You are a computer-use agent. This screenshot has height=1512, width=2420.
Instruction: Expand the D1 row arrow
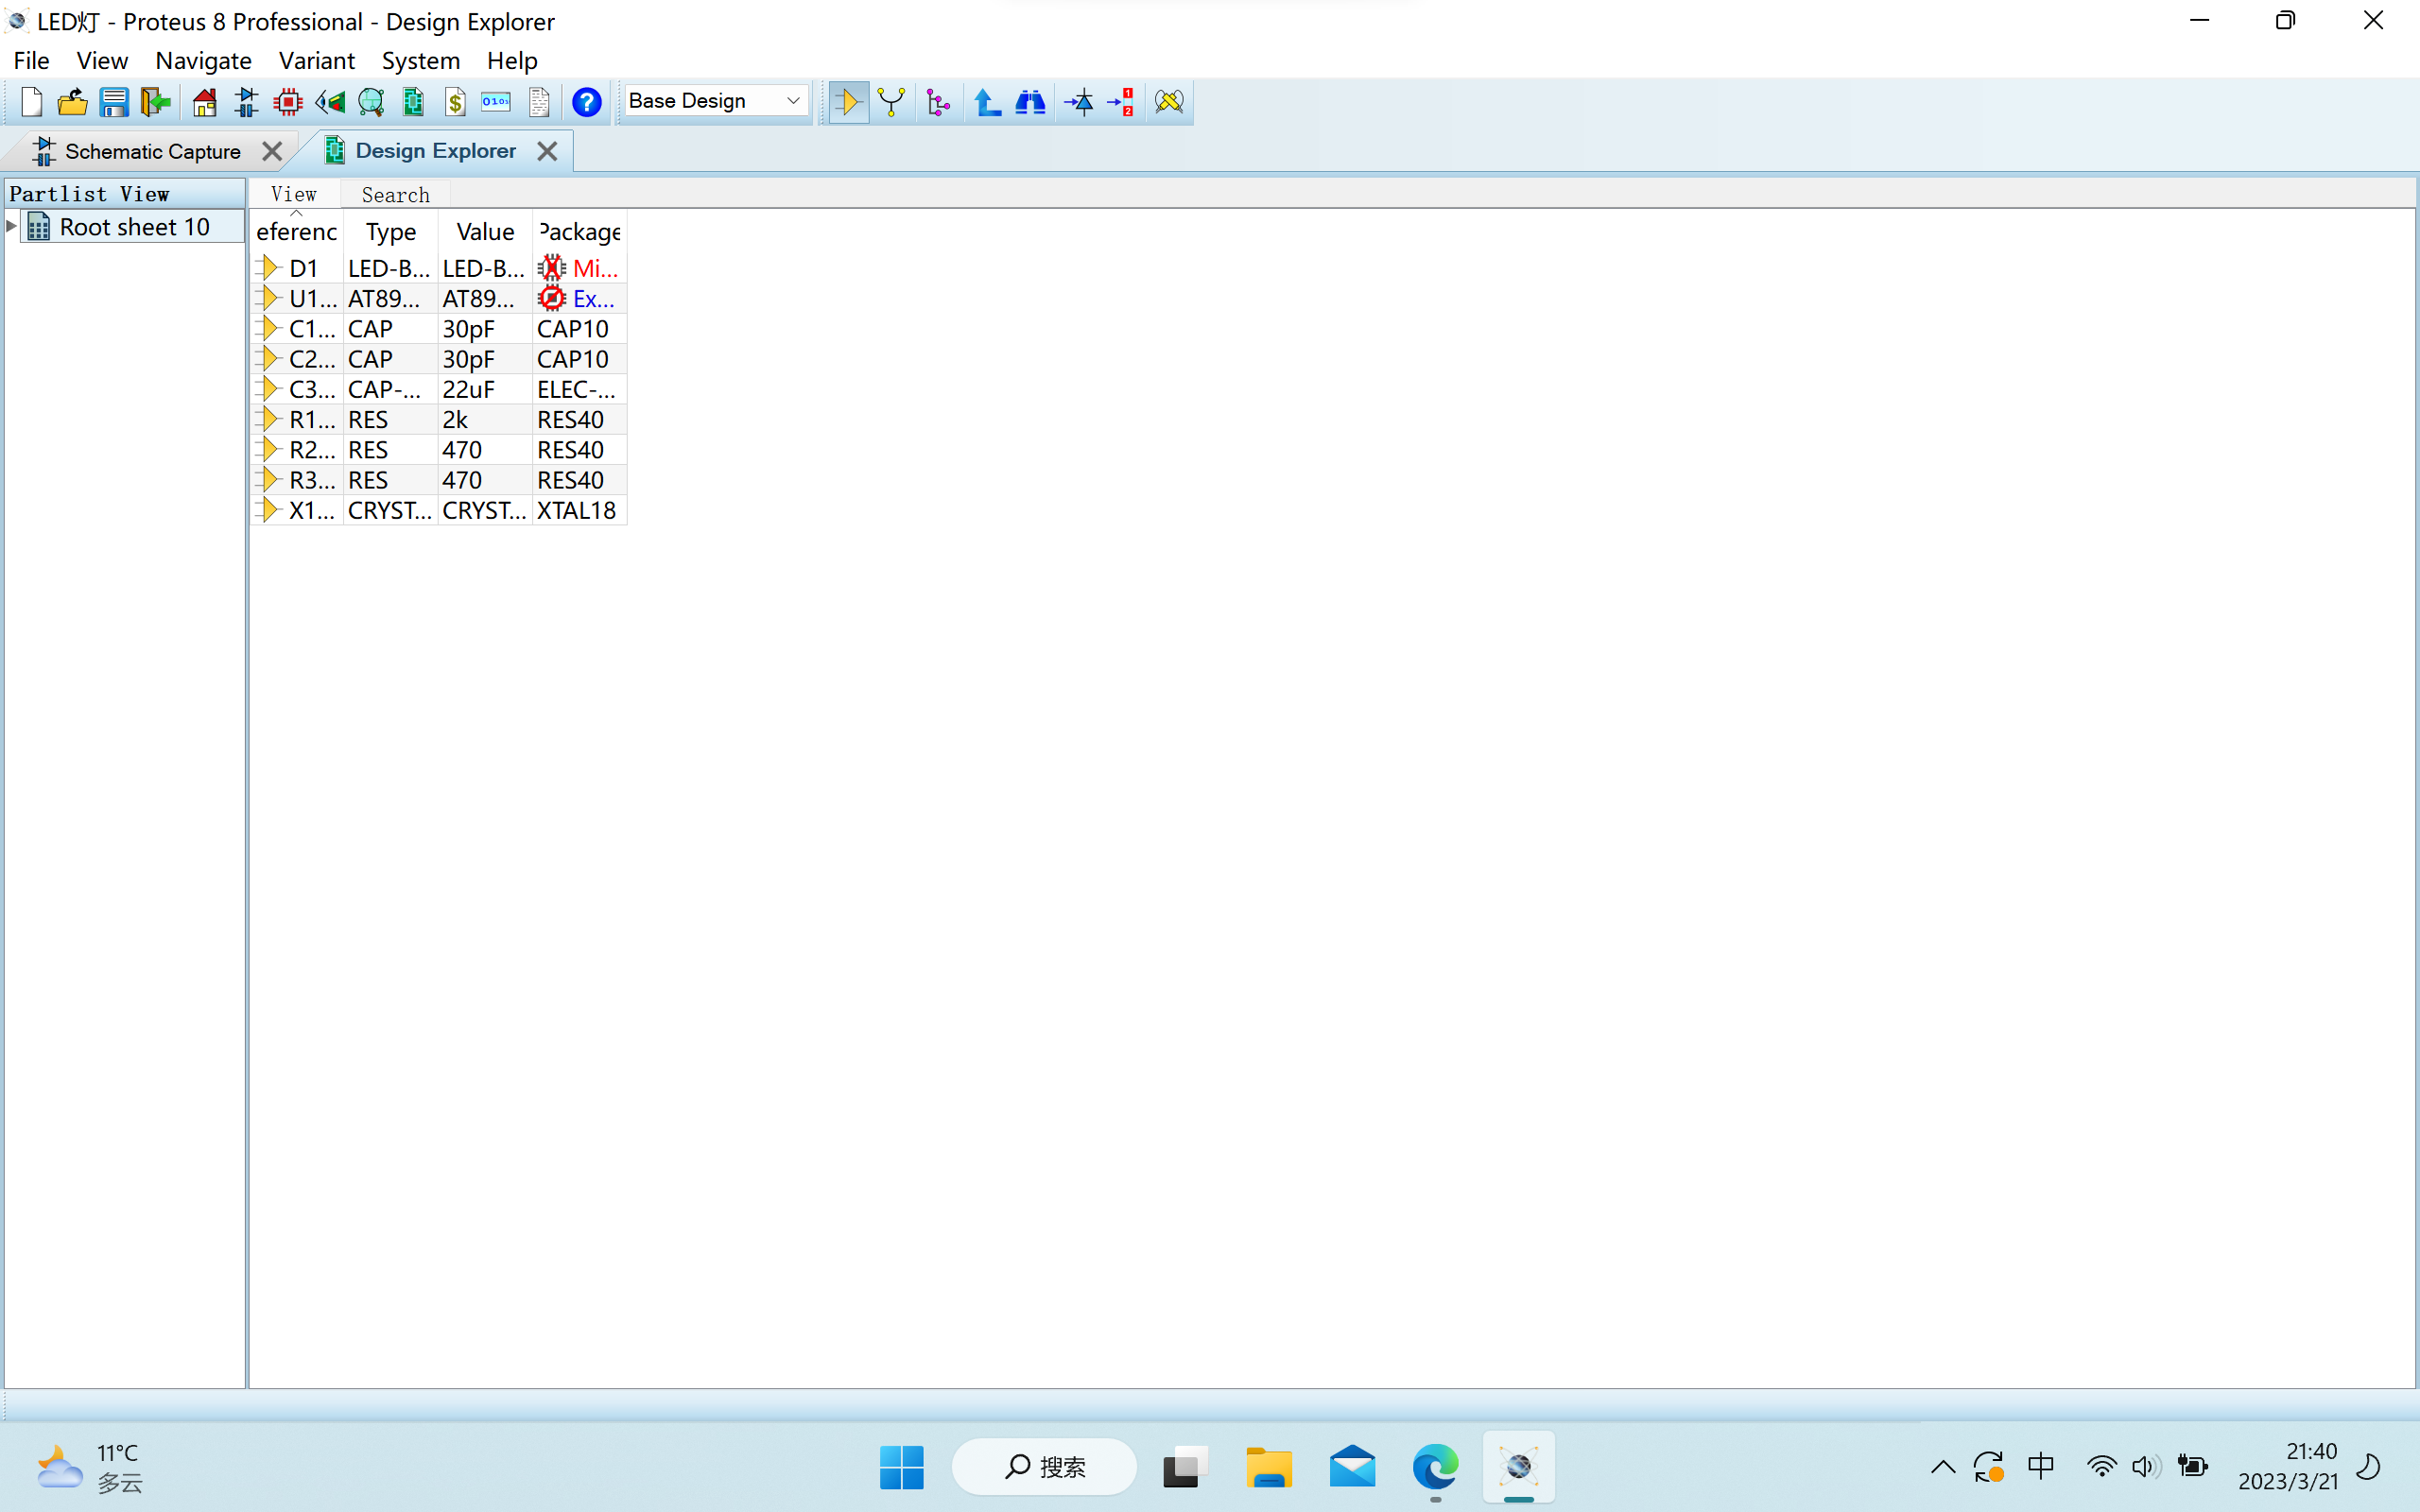point(269,268)
